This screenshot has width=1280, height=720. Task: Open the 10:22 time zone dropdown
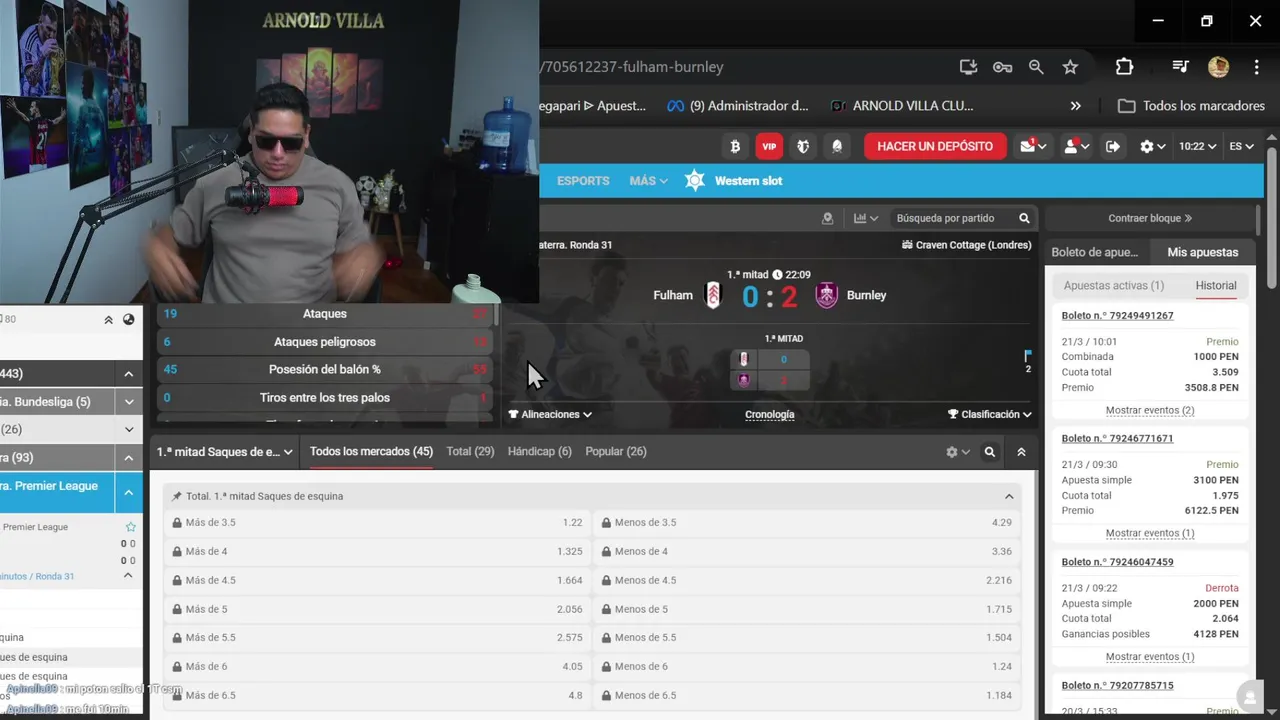pos(1197,146)
